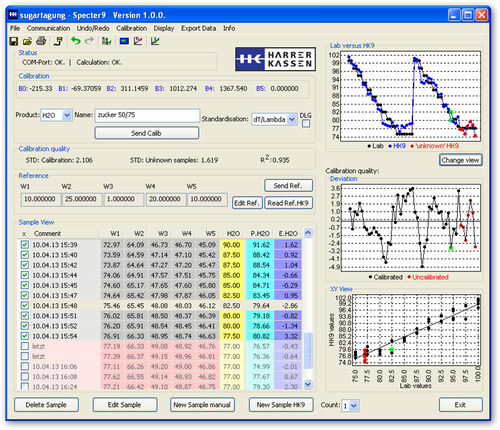Click the Lab versus HK9 chart

tap(411, 96)
